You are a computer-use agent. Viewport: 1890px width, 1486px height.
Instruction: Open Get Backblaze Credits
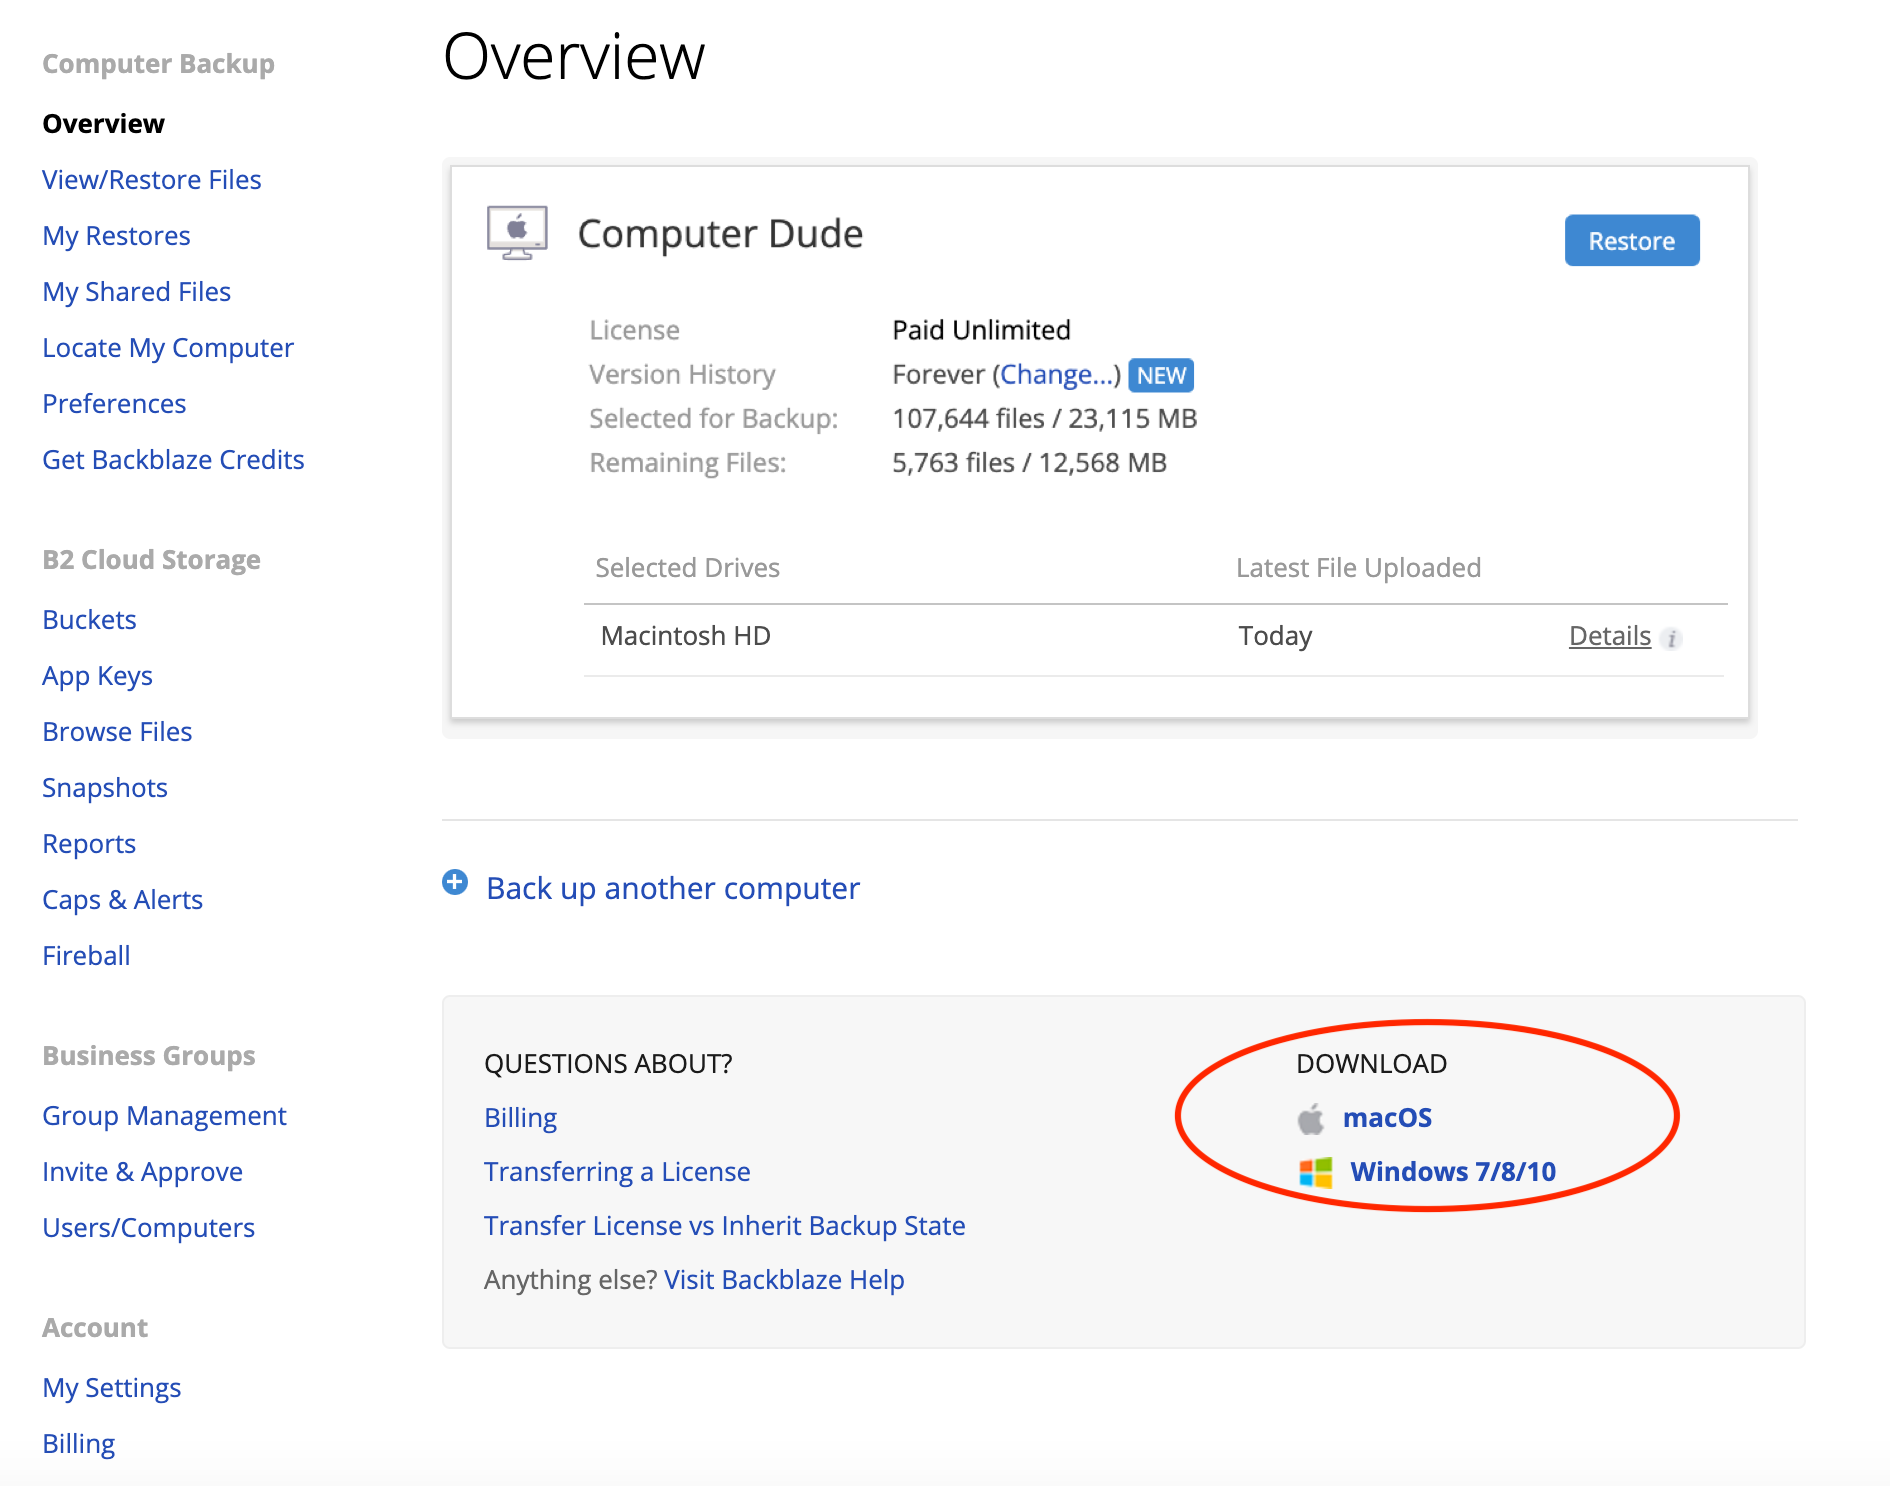point(173,460)
